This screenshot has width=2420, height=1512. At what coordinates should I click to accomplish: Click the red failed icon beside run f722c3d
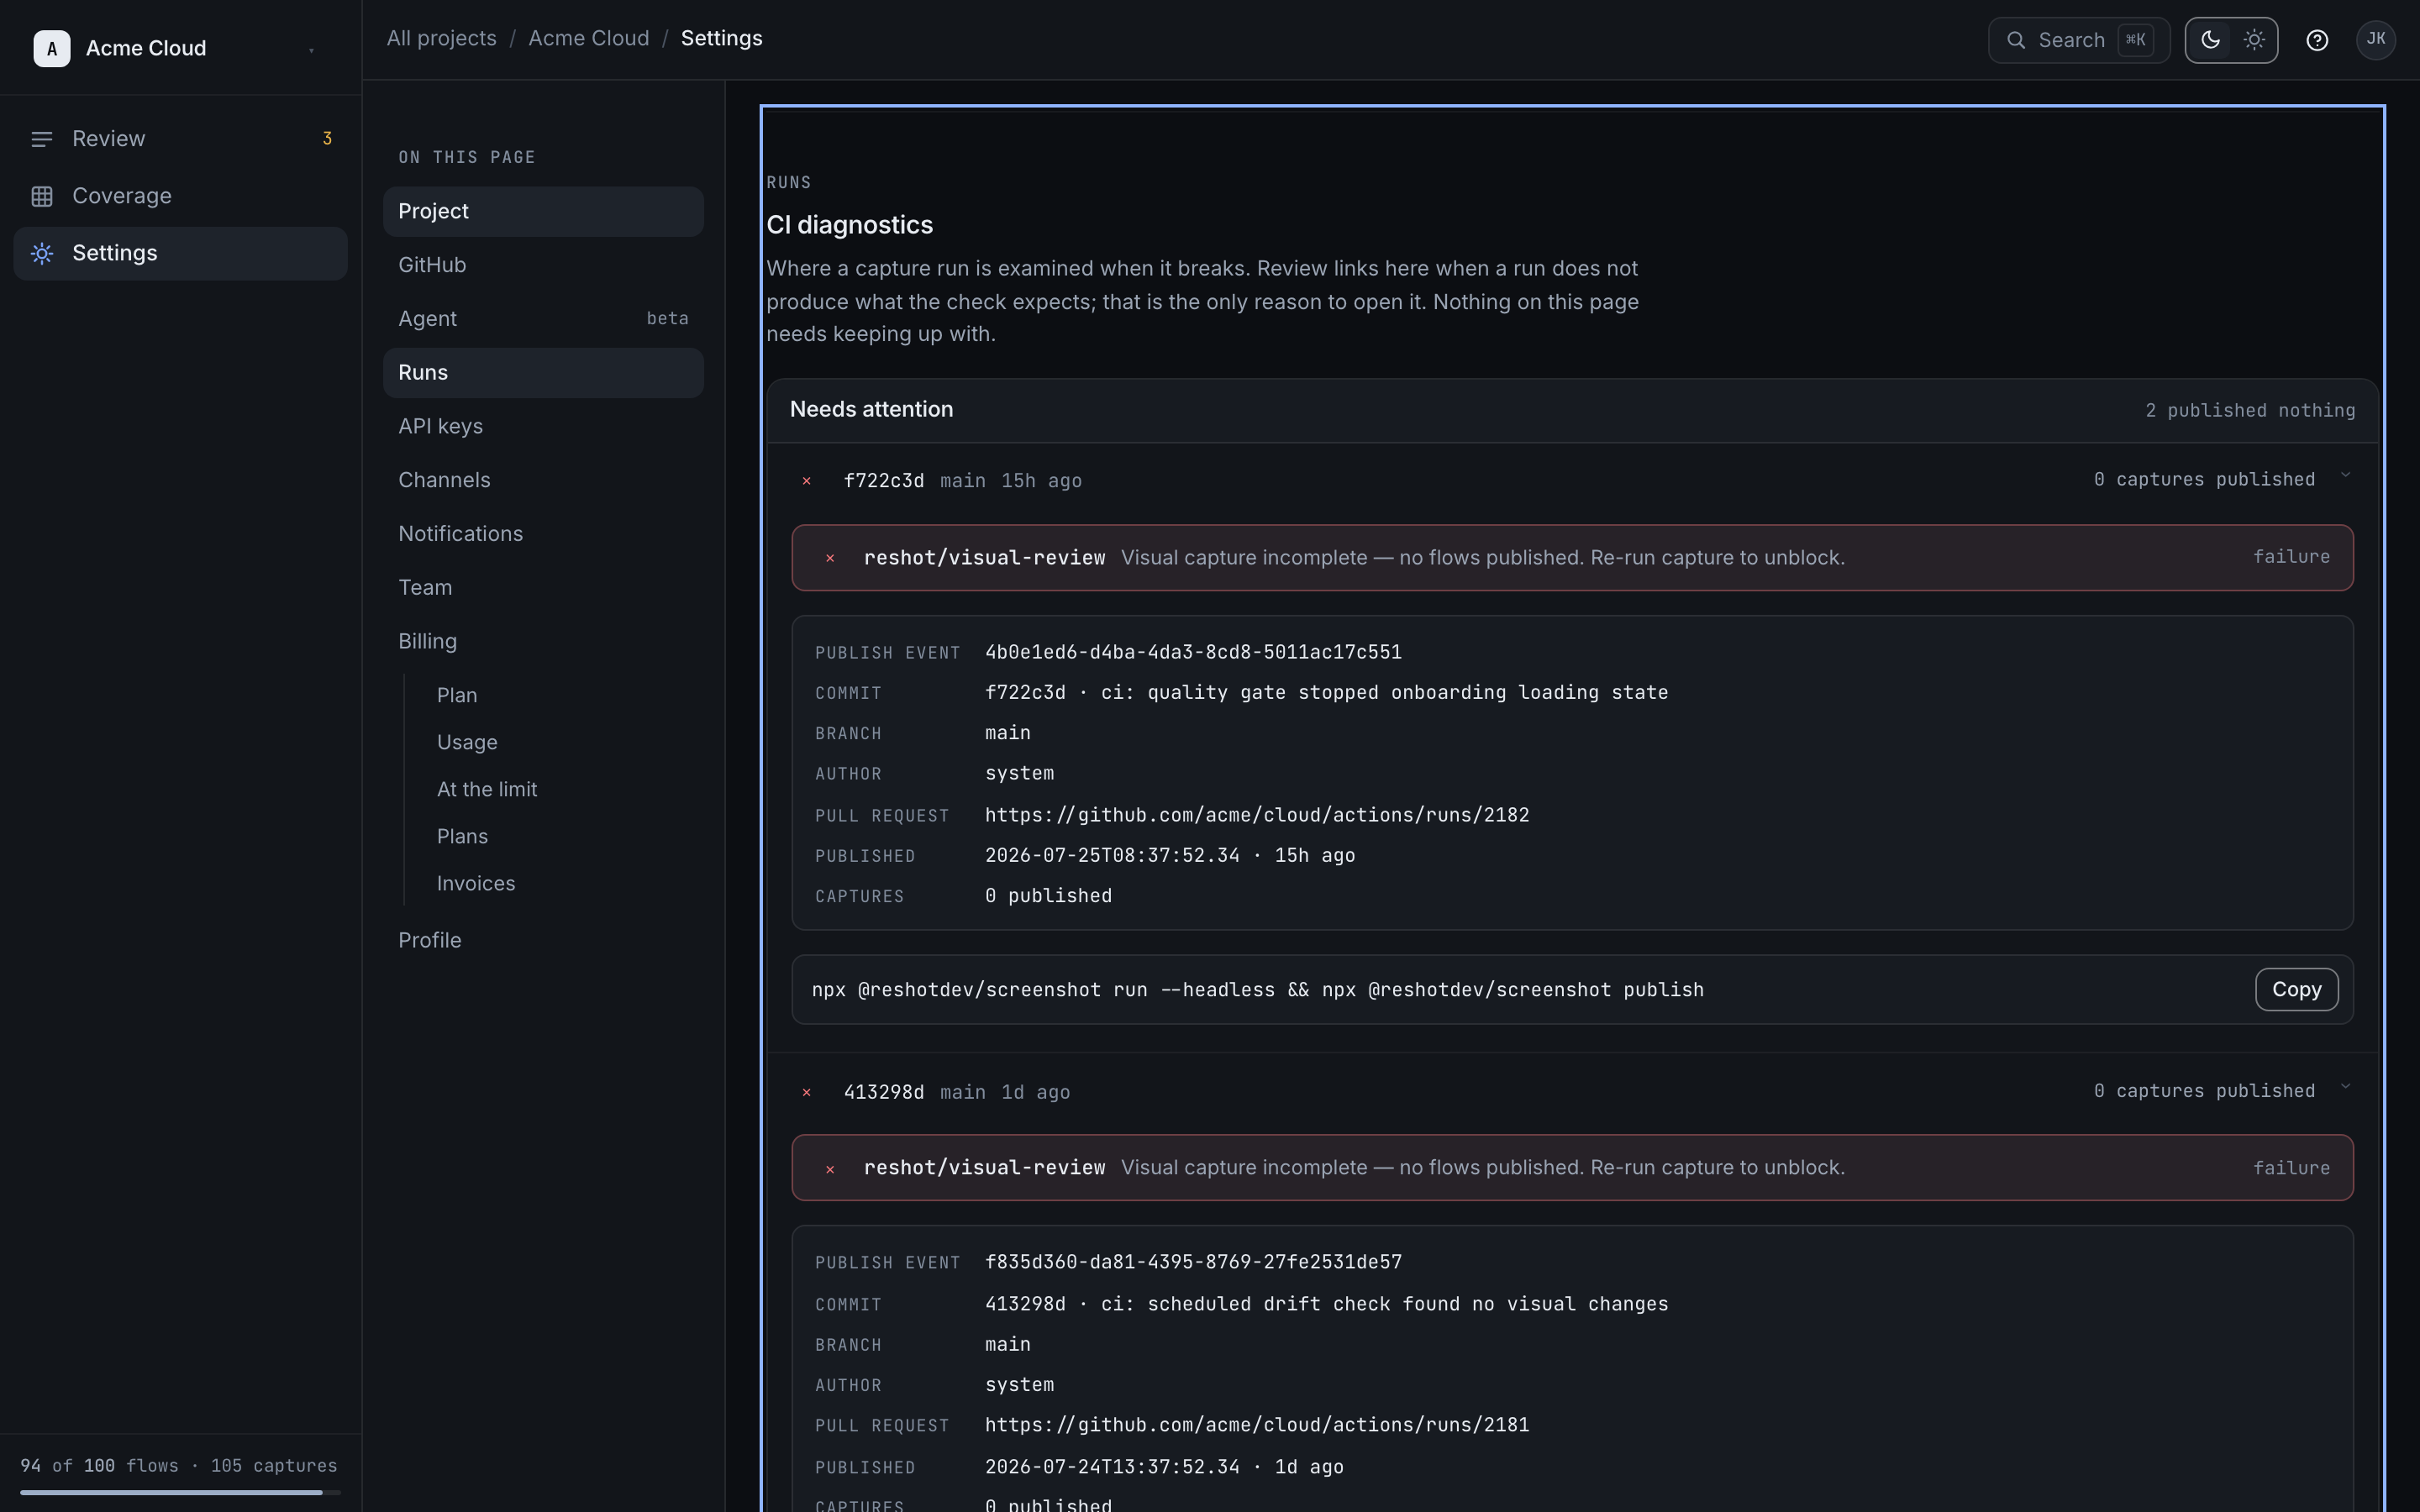(807, 481)
